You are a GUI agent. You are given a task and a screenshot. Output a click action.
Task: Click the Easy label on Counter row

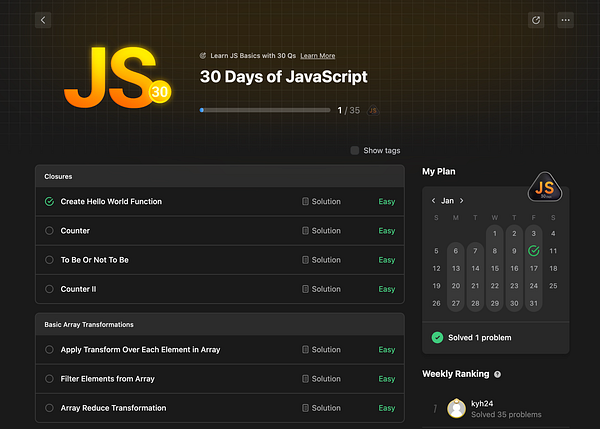pyautogui.click(x=386, y=231)
